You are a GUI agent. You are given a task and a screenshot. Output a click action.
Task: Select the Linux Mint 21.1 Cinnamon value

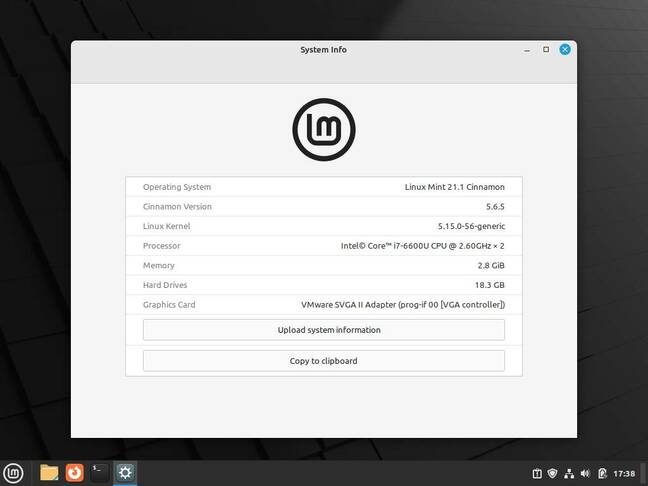(x=455, y=187)
